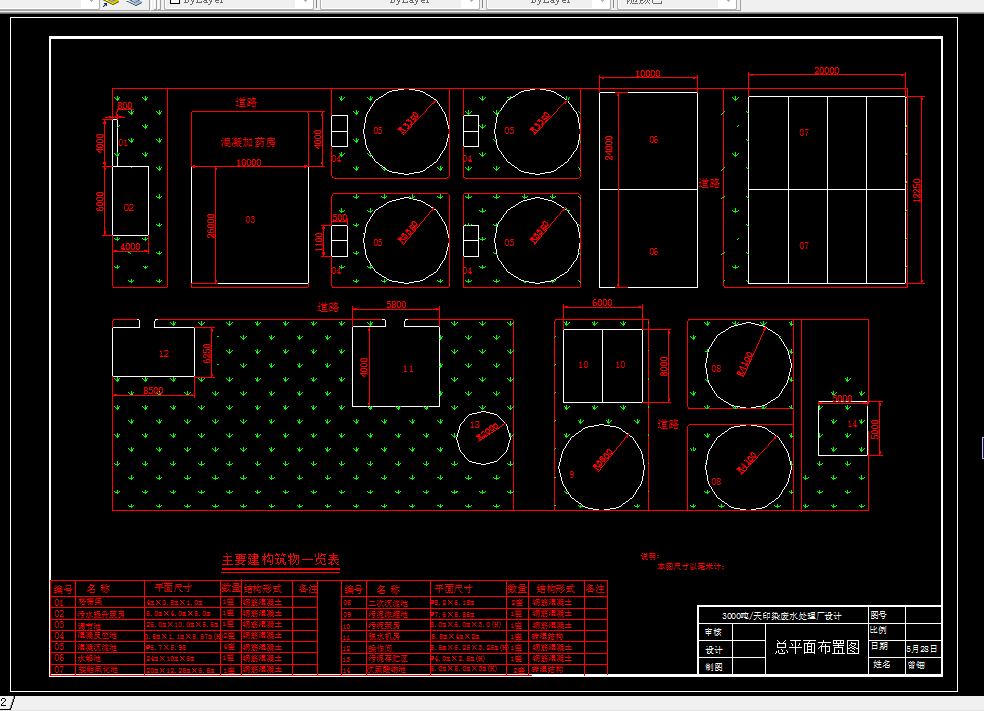Select the 24000 dimension text
Viewport: 984px width, 711px height.
click(609, 148)
